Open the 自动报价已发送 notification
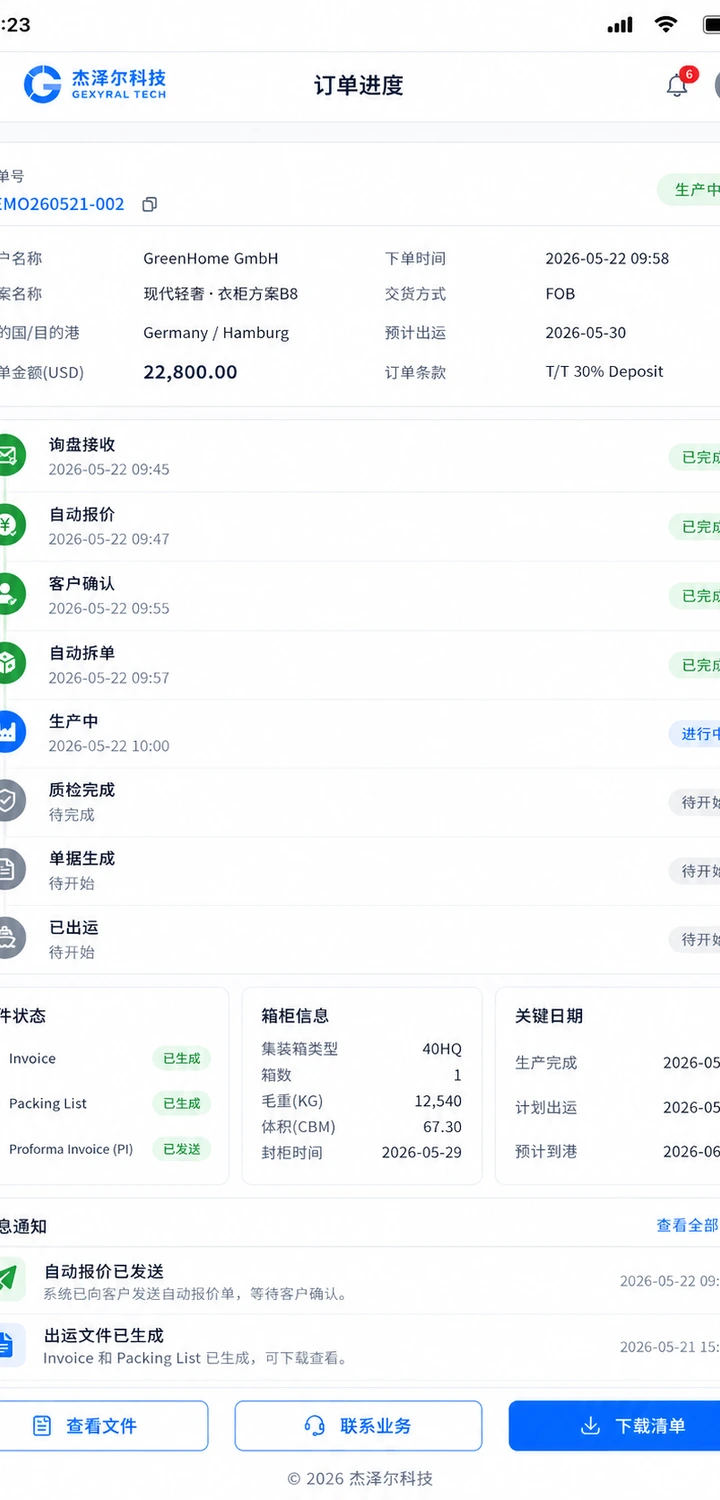This screenshot has width=720, height=1500. pyautogui.click(x=360, y=1281)
